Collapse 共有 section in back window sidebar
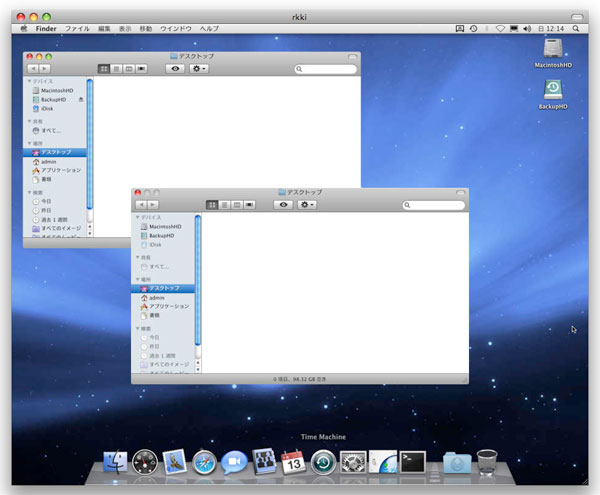This screenshot has height=495, width=600. tap(29, 121)
